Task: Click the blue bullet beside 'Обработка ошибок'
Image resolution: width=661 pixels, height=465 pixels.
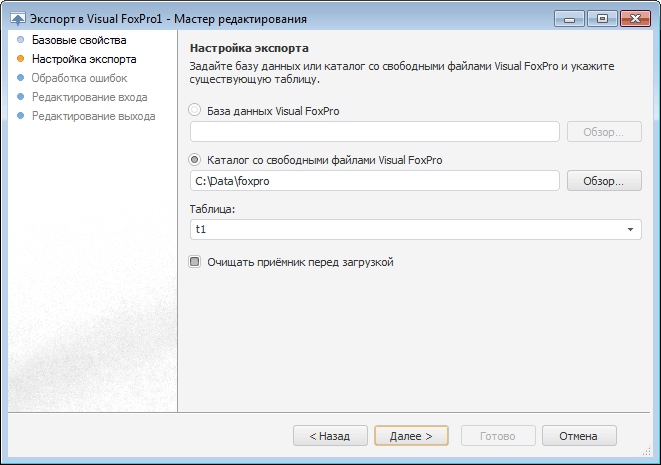Action: (x=20, y=78)
